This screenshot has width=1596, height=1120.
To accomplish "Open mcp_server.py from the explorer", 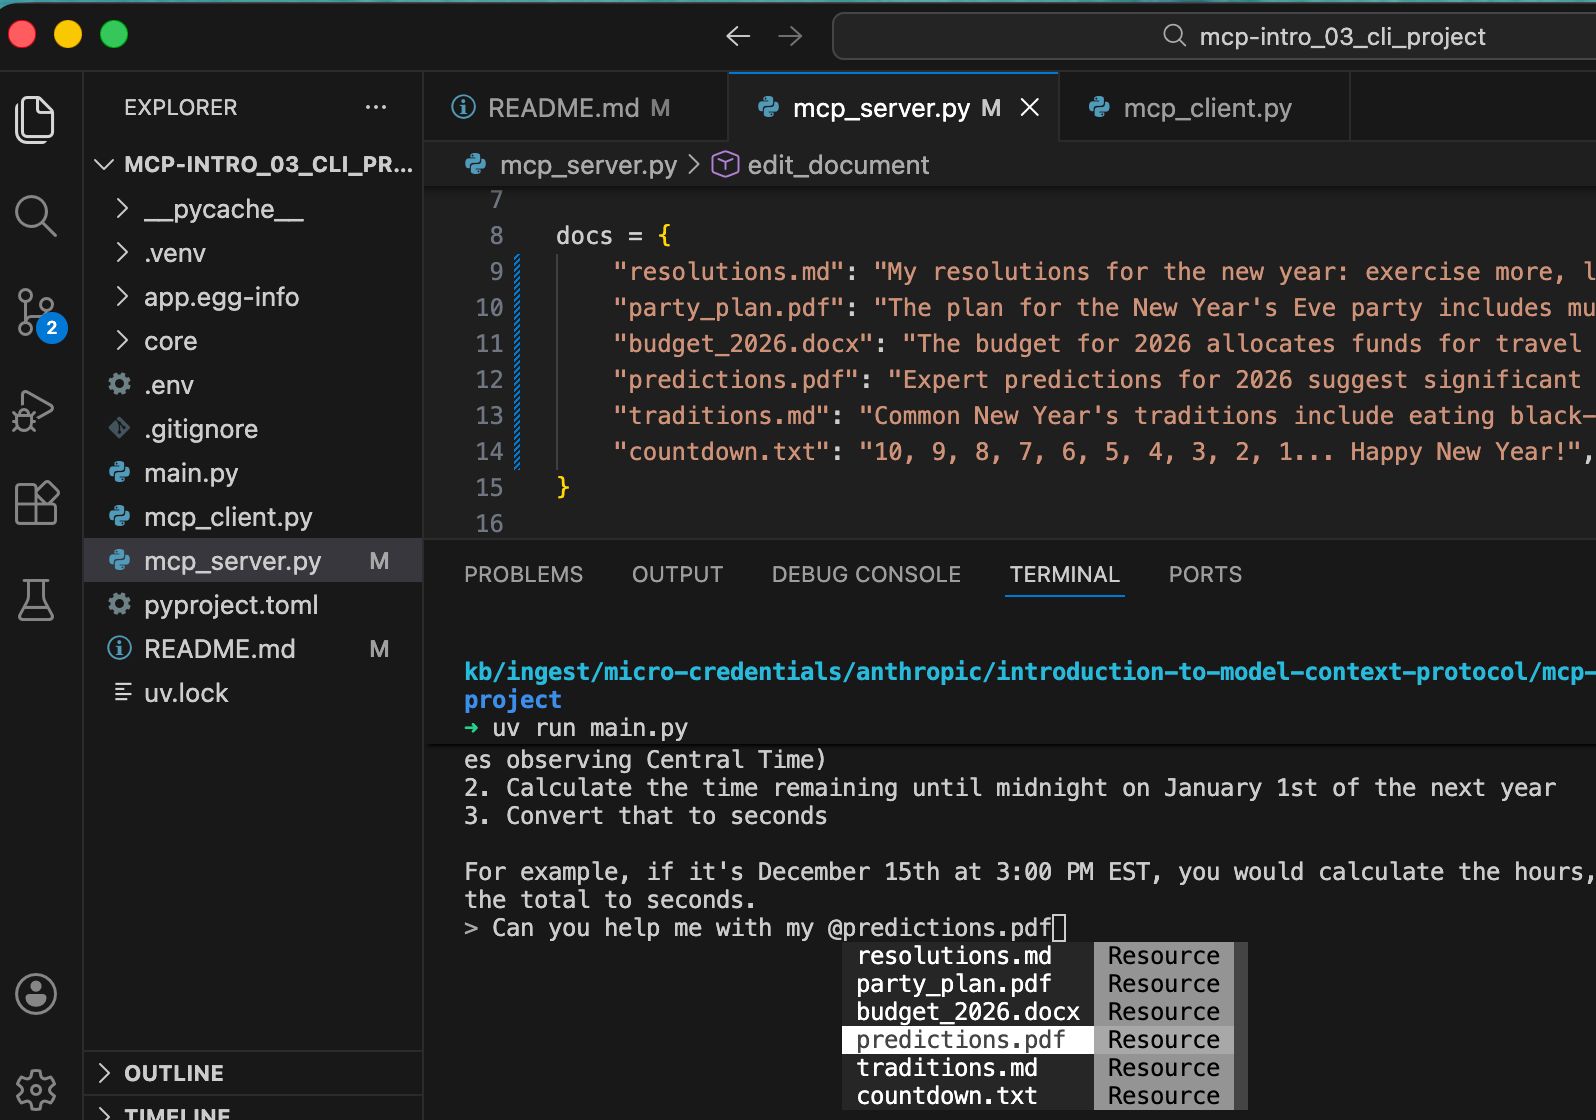I will click(253, 560).
